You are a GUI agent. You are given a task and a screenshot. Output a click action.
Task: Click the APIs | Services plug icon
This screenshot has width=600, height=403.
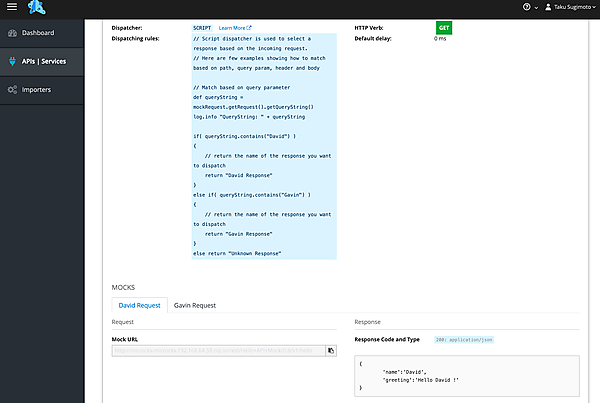[11, 61]
